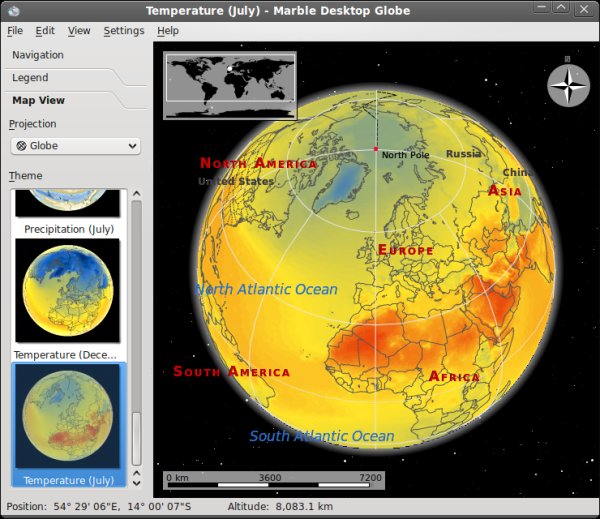Switch to the Legend tab
600x519 pixels.
click(x=30, y=78)
